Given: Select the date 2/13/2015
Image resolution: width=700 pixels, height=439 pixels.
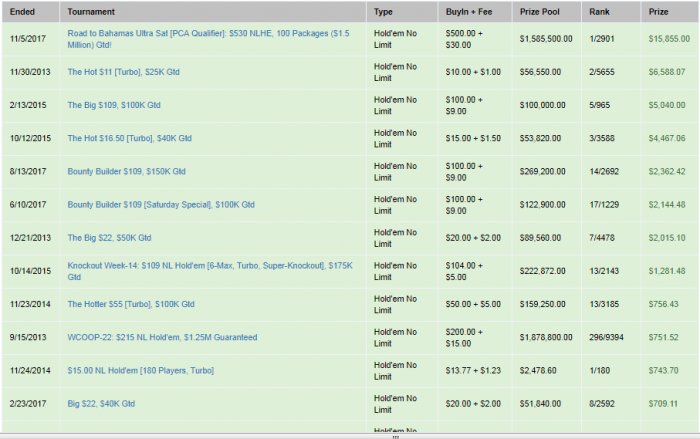Looking at the screenshot, I should (x=28, y=105).
